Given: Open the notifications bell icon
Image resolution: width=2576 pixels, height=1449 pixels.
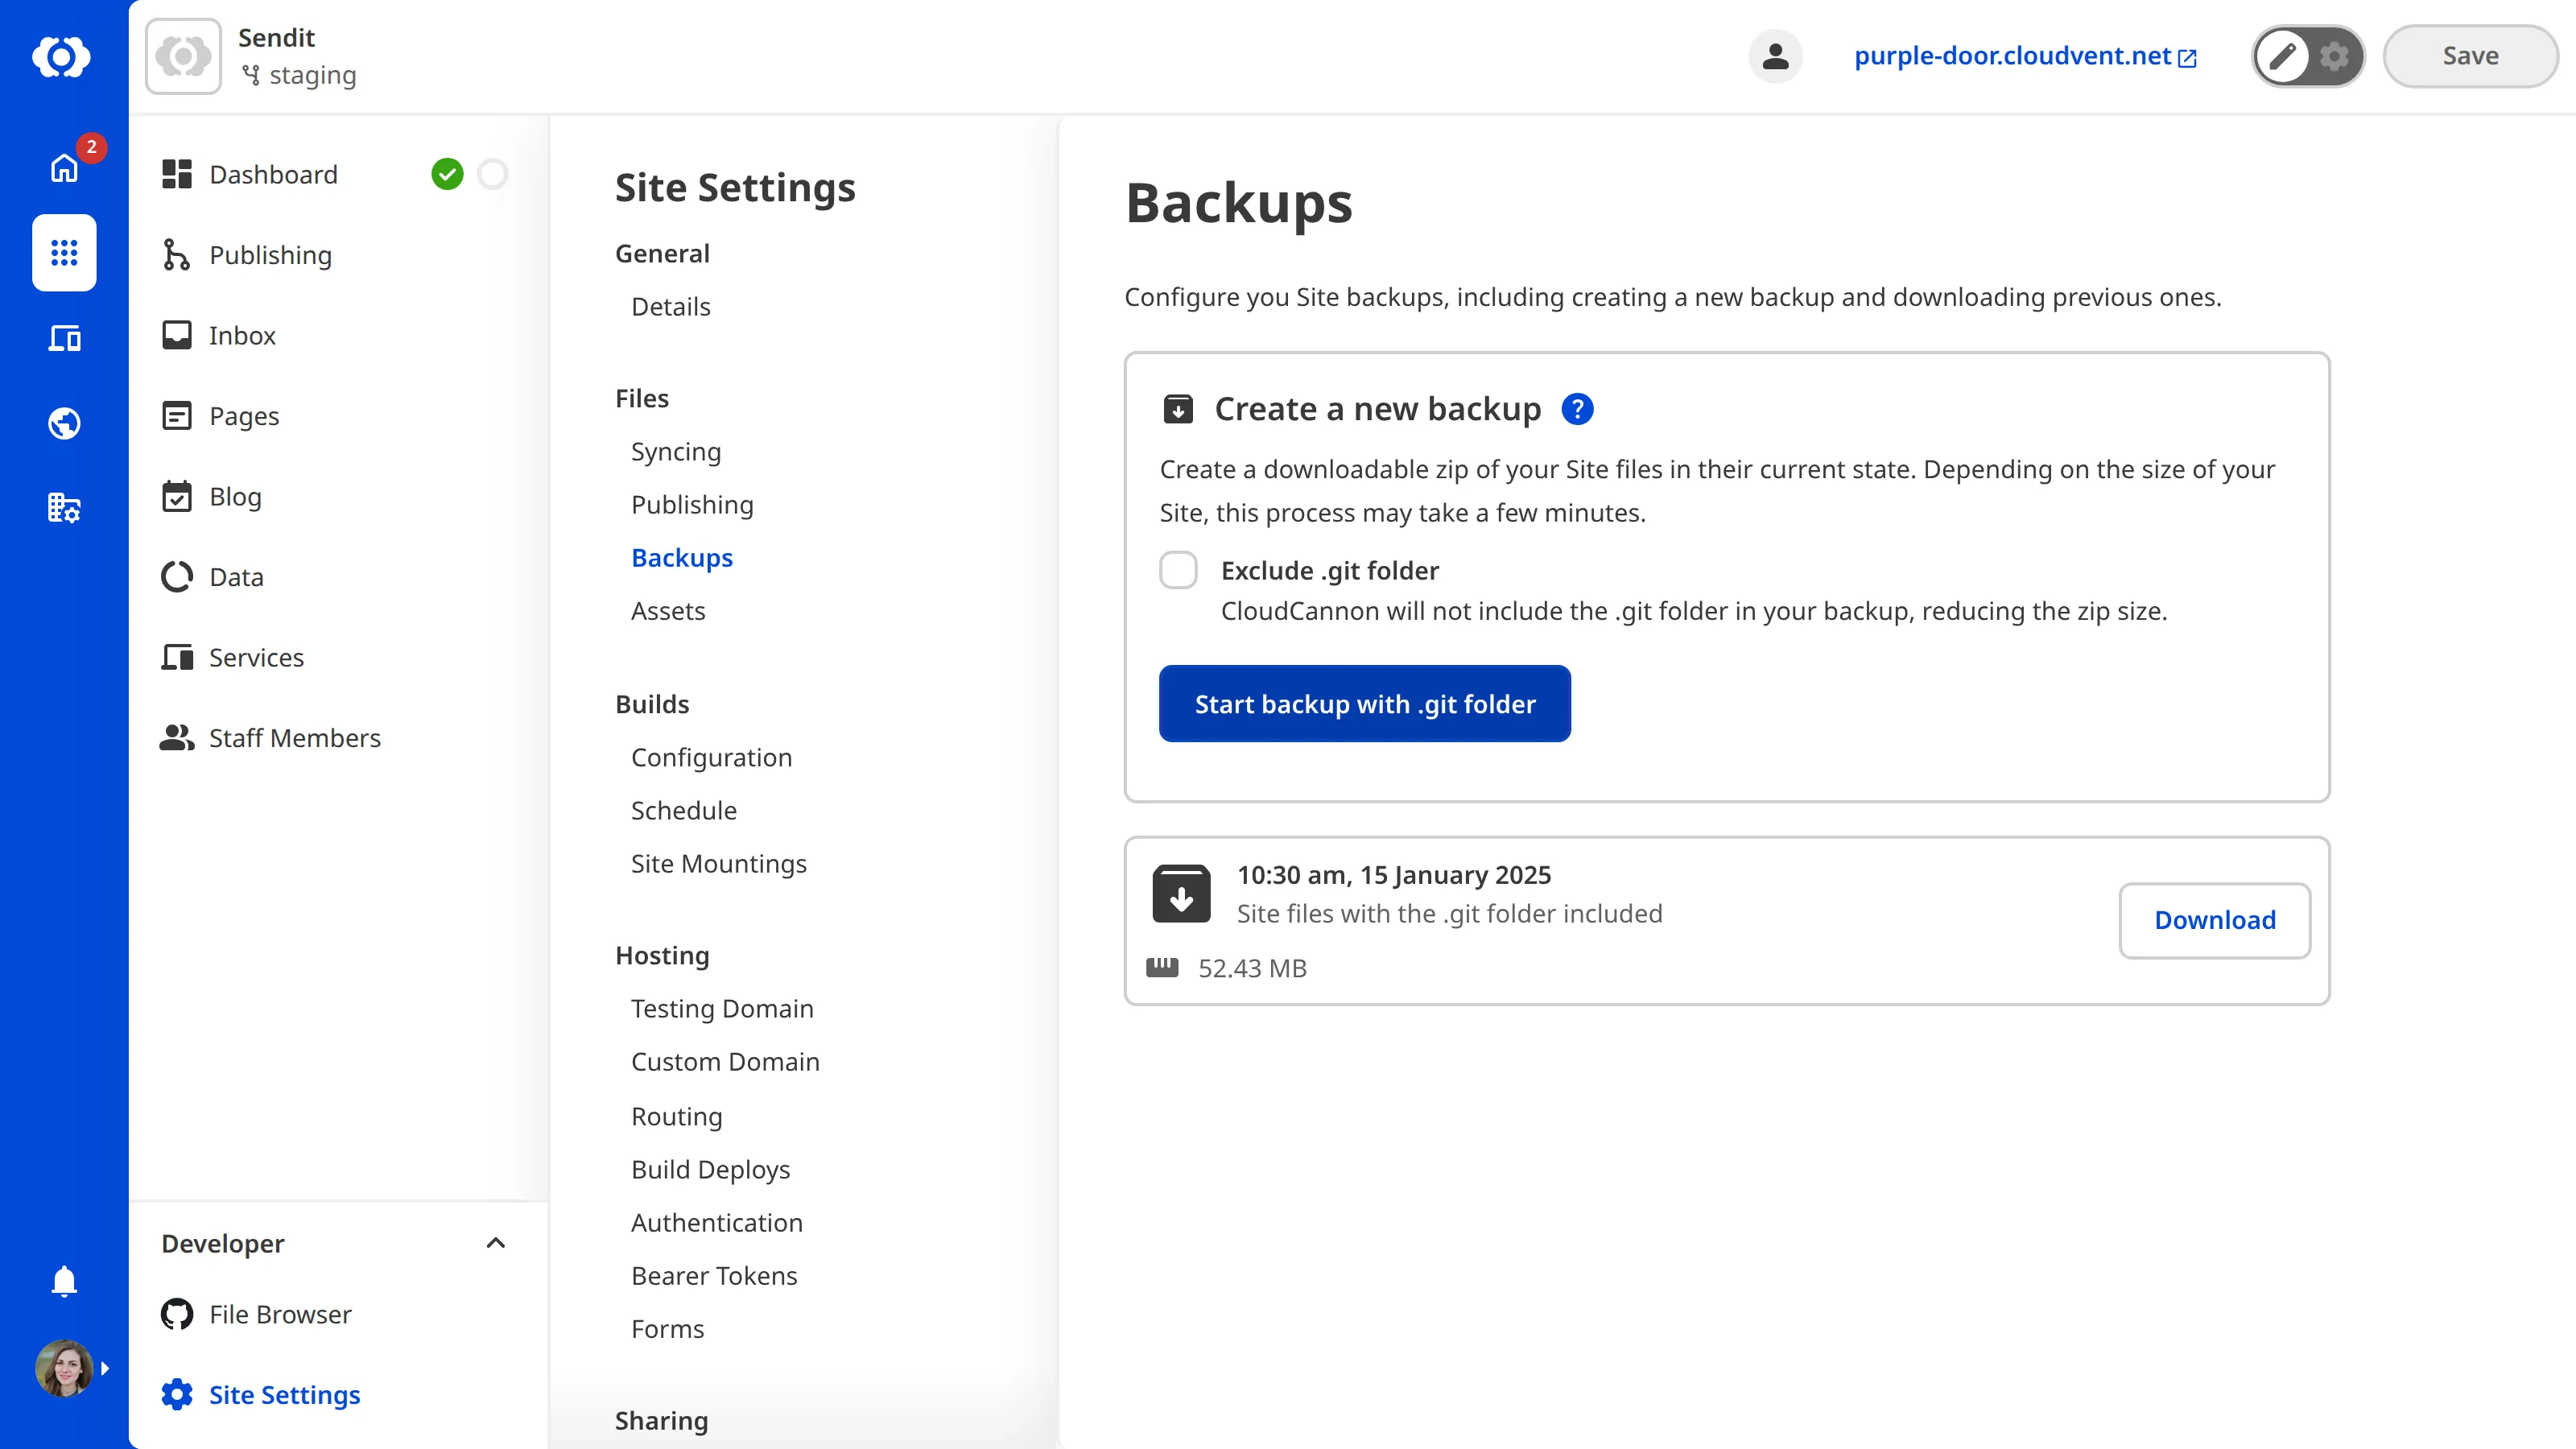Looking at the screenshot, I should (x=63, y=1281).
